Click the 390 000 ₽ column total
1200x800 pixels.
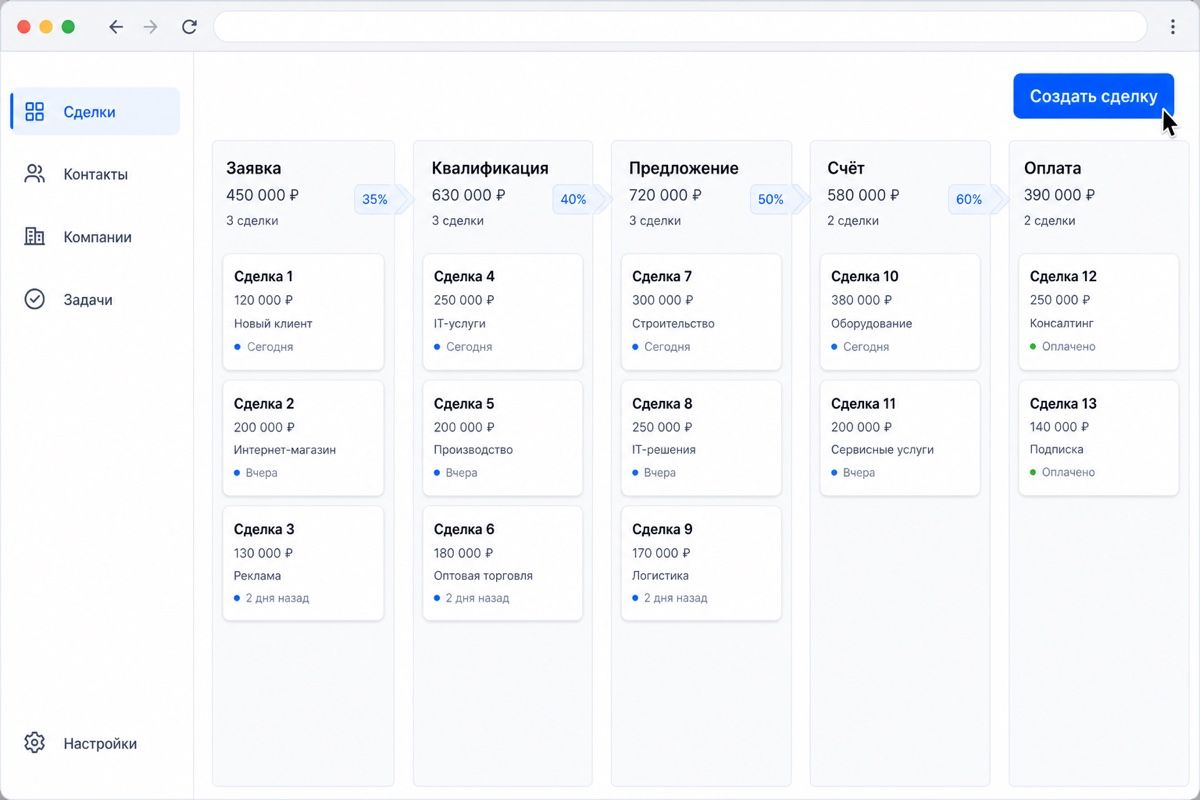tap(1060, 195)
